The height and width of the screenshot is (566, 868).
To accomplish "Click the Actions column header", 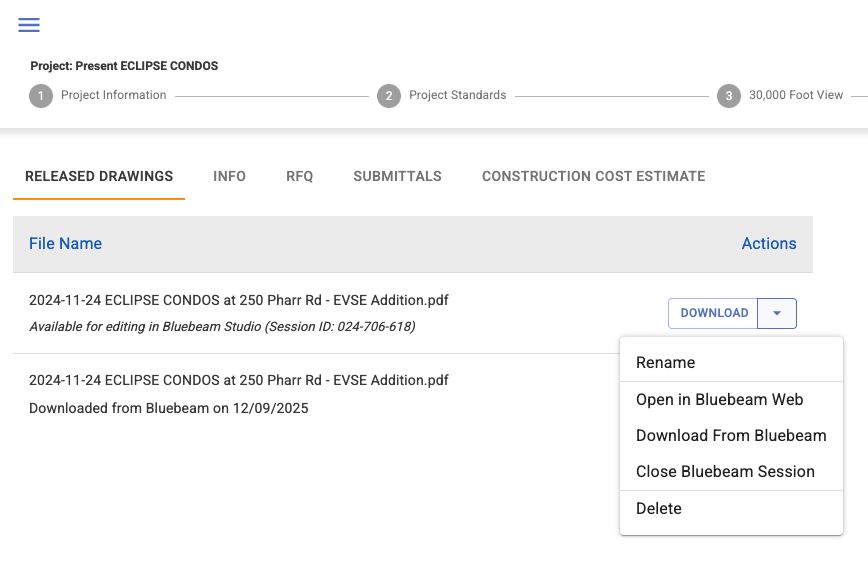I will (x=768, y=244).
